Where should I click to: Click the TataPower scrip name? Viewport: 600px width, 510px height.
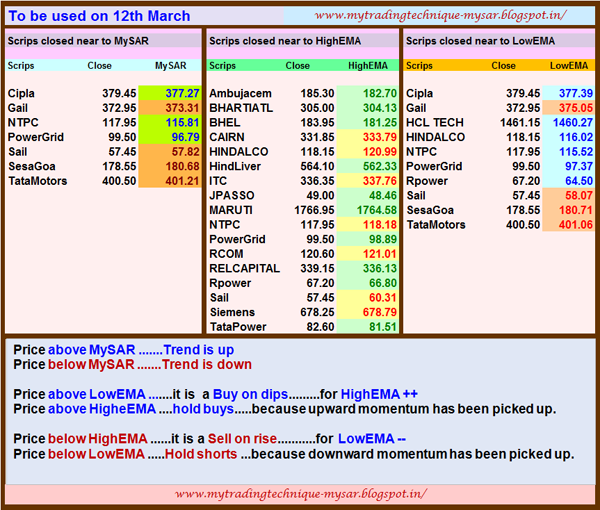point(238,327)
